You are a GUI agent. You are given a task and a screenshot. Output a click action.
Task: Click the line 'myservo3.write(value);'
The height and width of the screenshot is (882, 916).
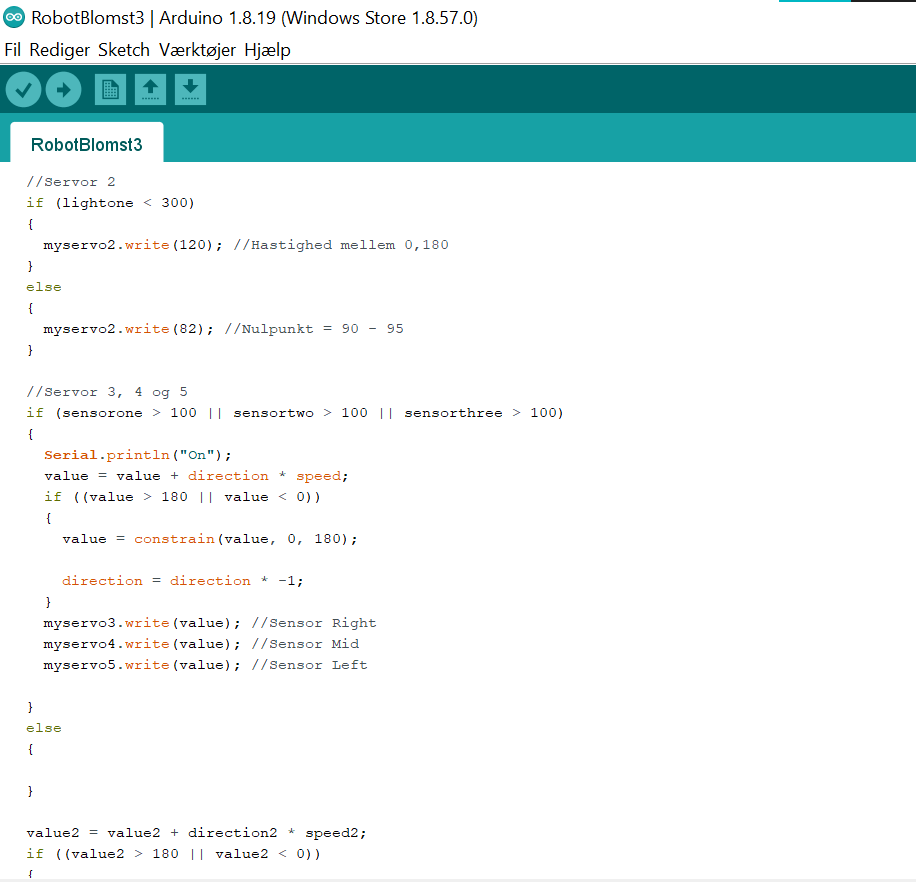point(142,623)
